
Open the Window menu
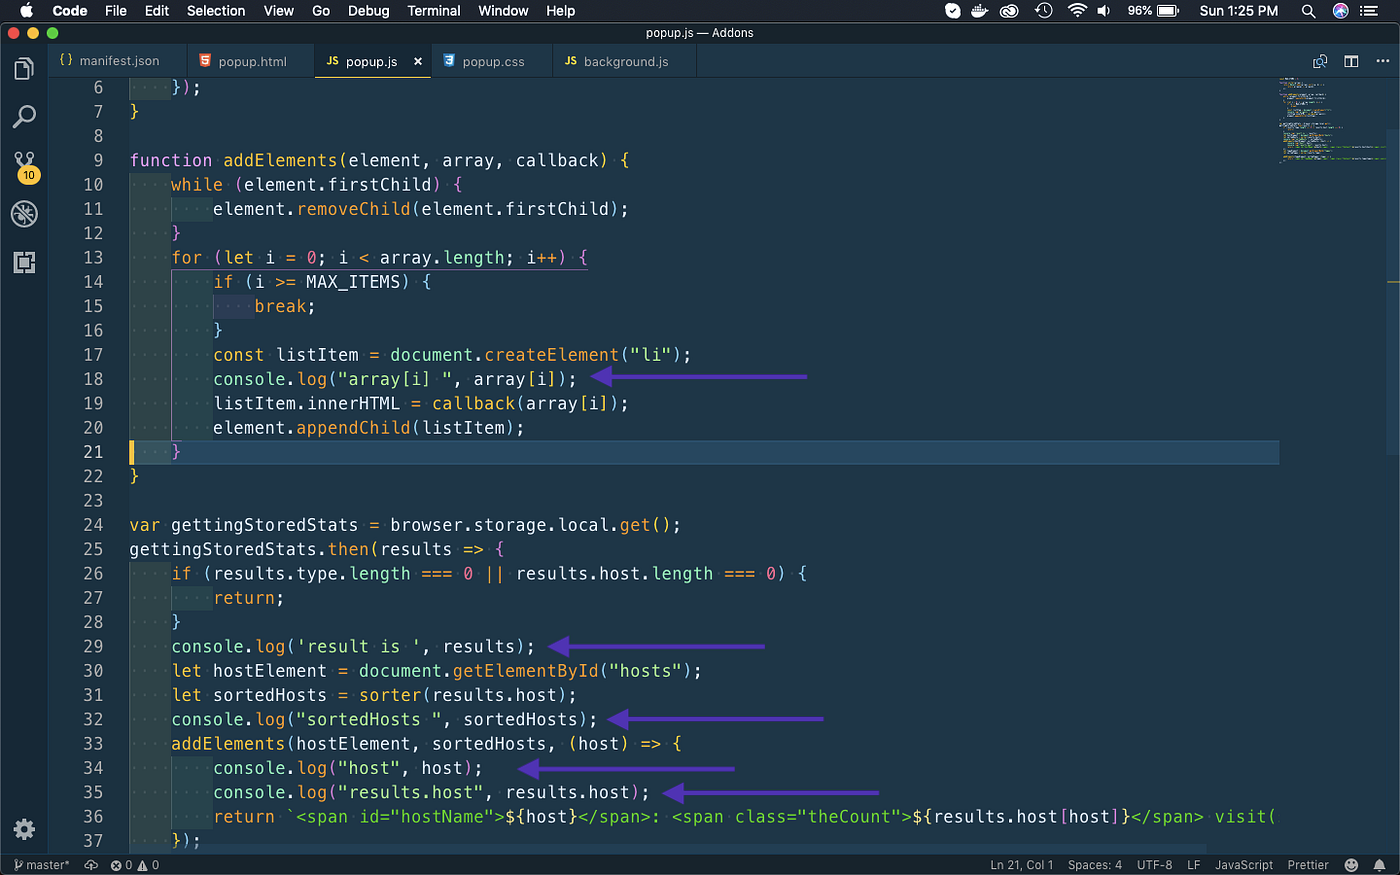pos(503,11)
